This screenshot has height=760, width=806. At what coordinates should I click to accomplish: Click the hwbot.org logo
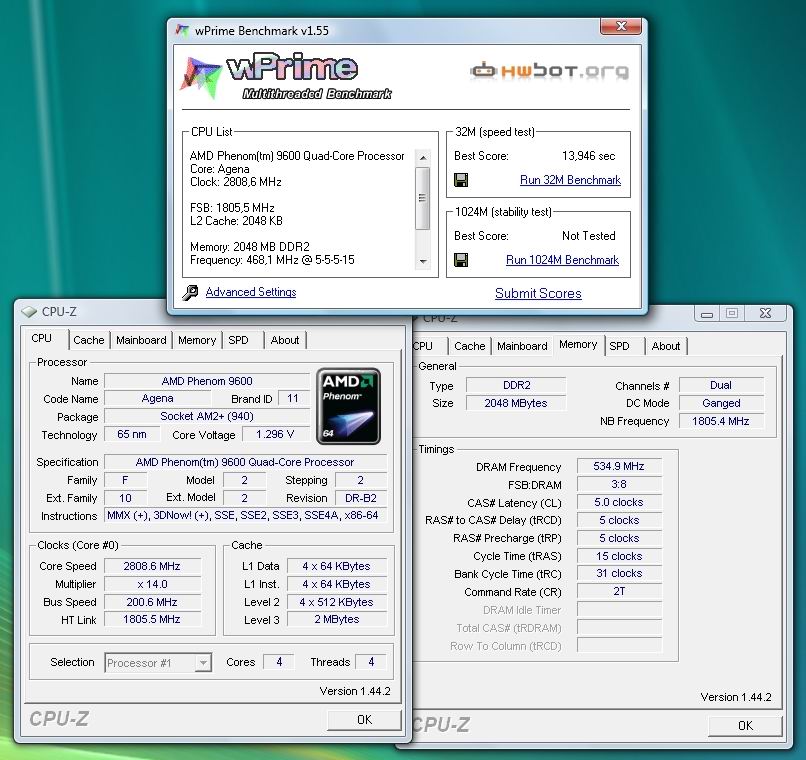(x=549, y=71)
